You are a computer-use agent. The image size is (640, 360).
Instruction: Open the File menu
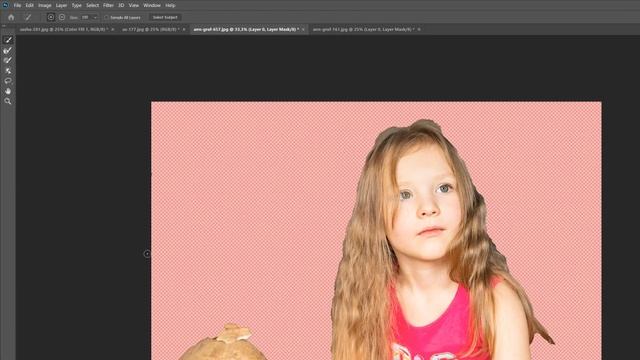[17, 5]
